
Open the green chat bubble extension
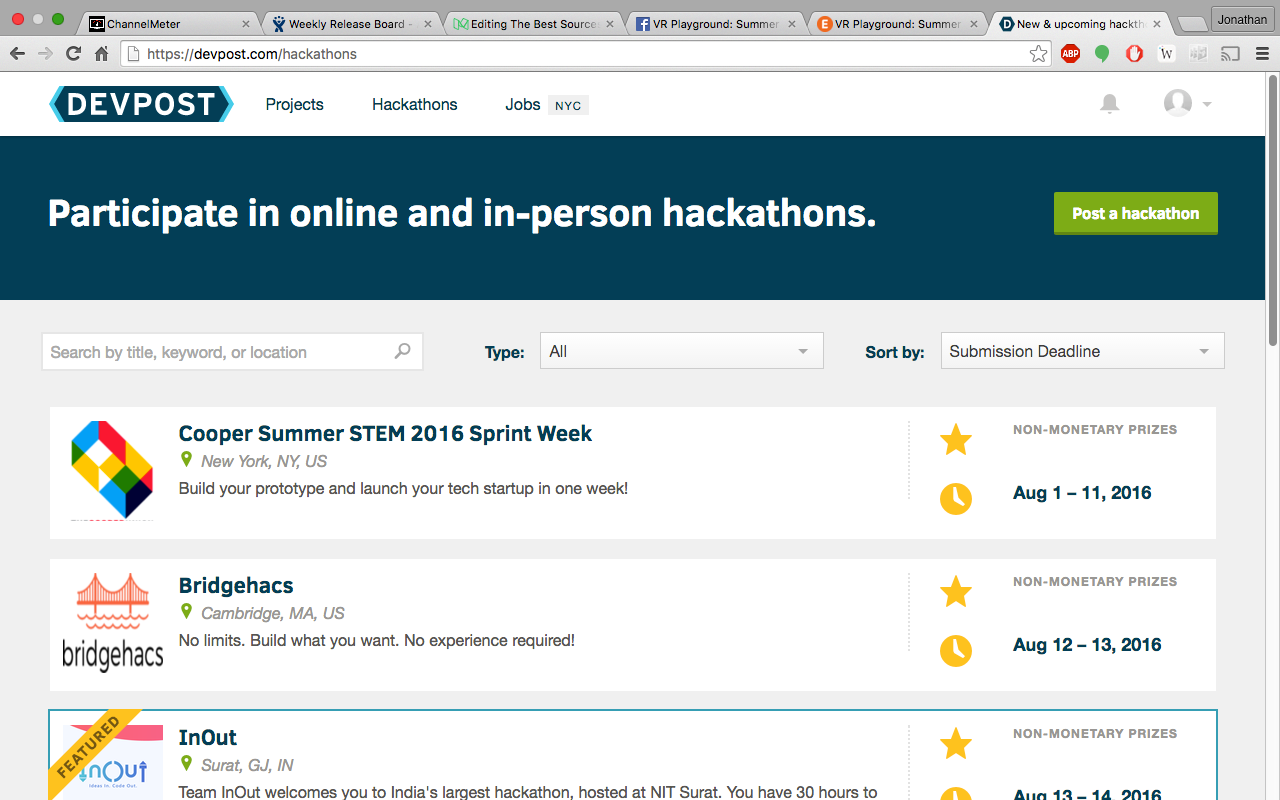pos(1102,54)
